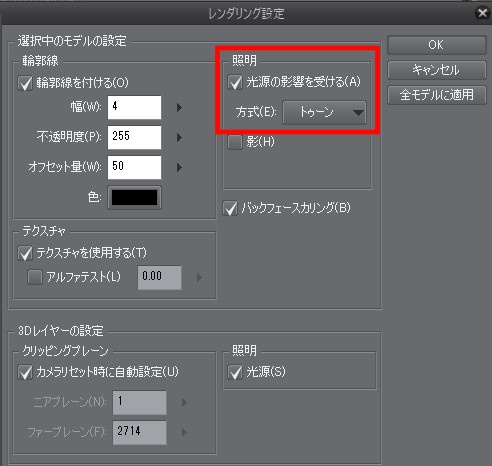Expand slider arrow next to ニアプレーン(N)
Viewport: 492px width, 466px height.
tap(184, 402)
